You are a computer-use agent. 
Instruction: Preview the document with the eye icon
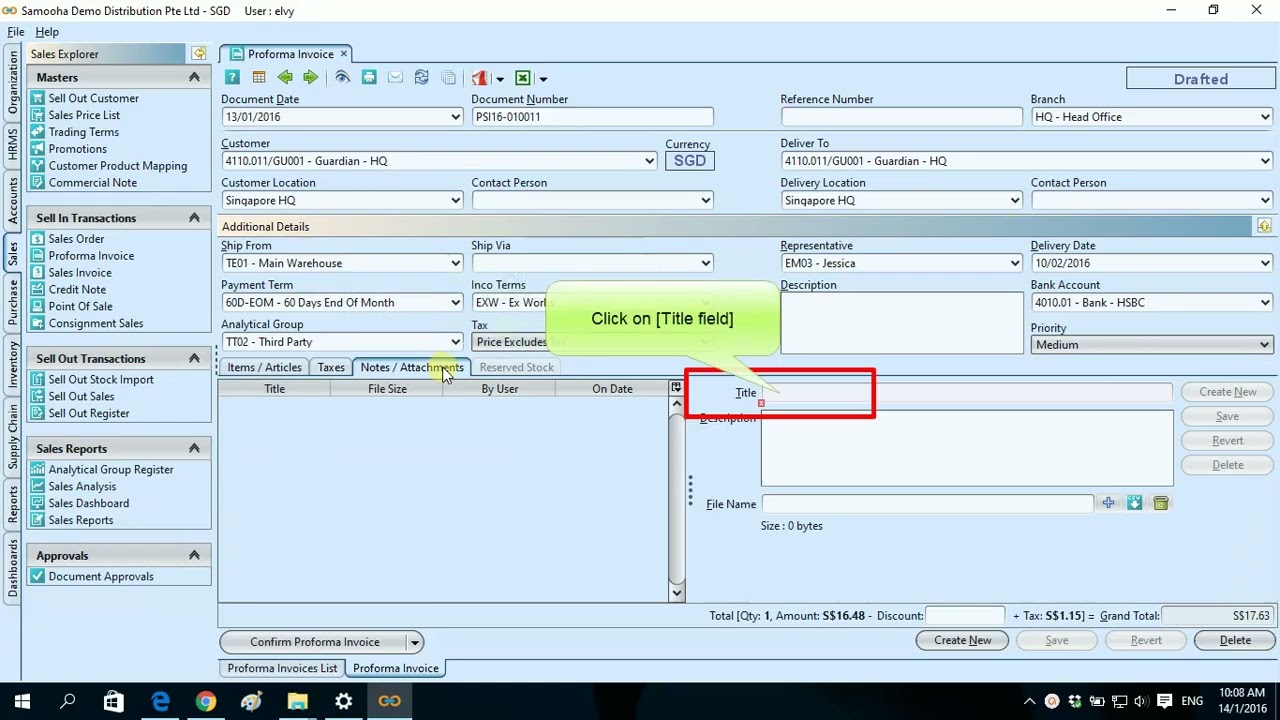(x=343, y=78)
